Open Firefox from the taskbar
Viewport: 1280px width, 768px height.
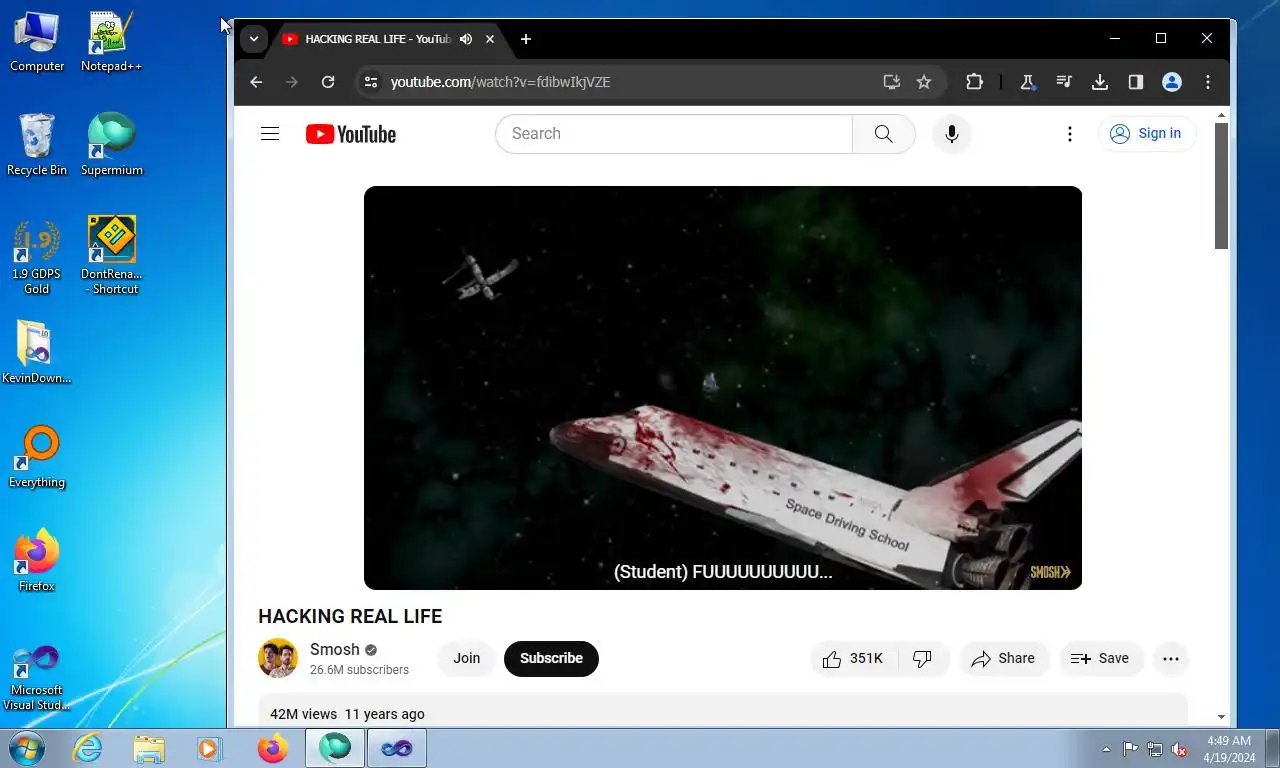coord(272,748)
